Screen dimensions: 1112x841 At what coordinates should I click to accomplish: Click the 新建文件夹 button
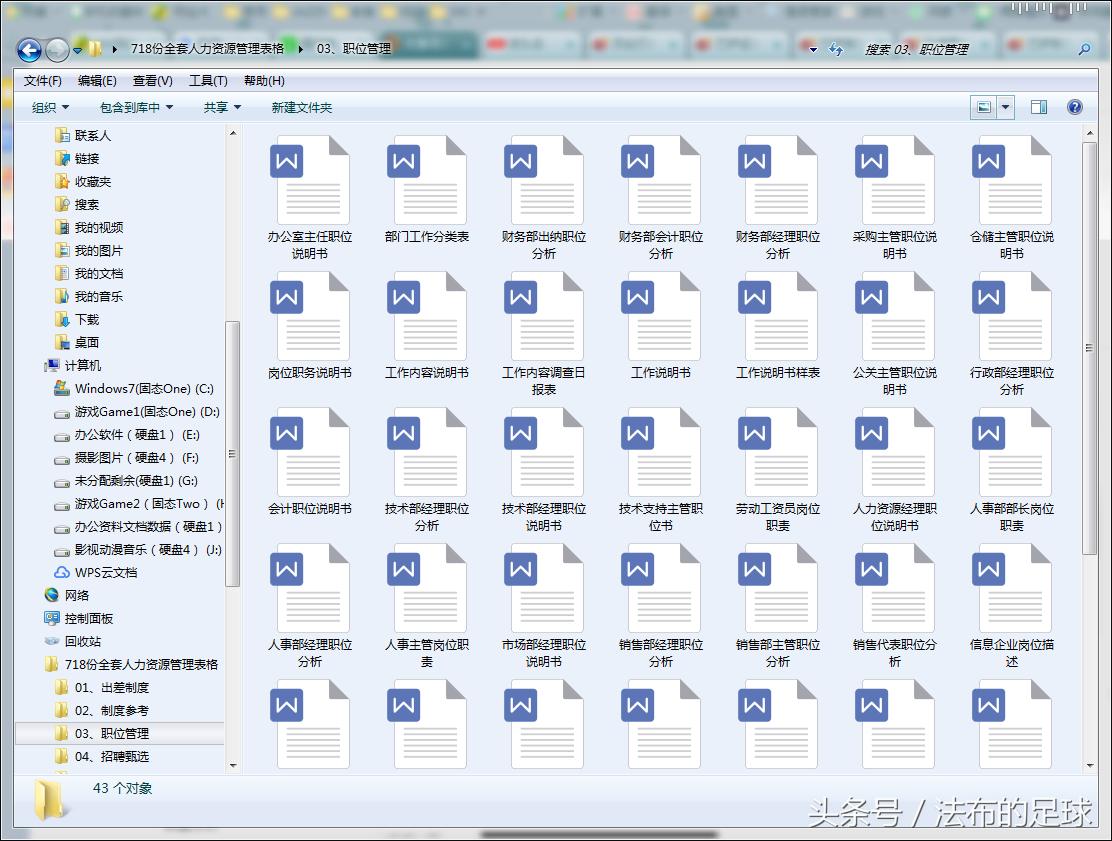301,107
